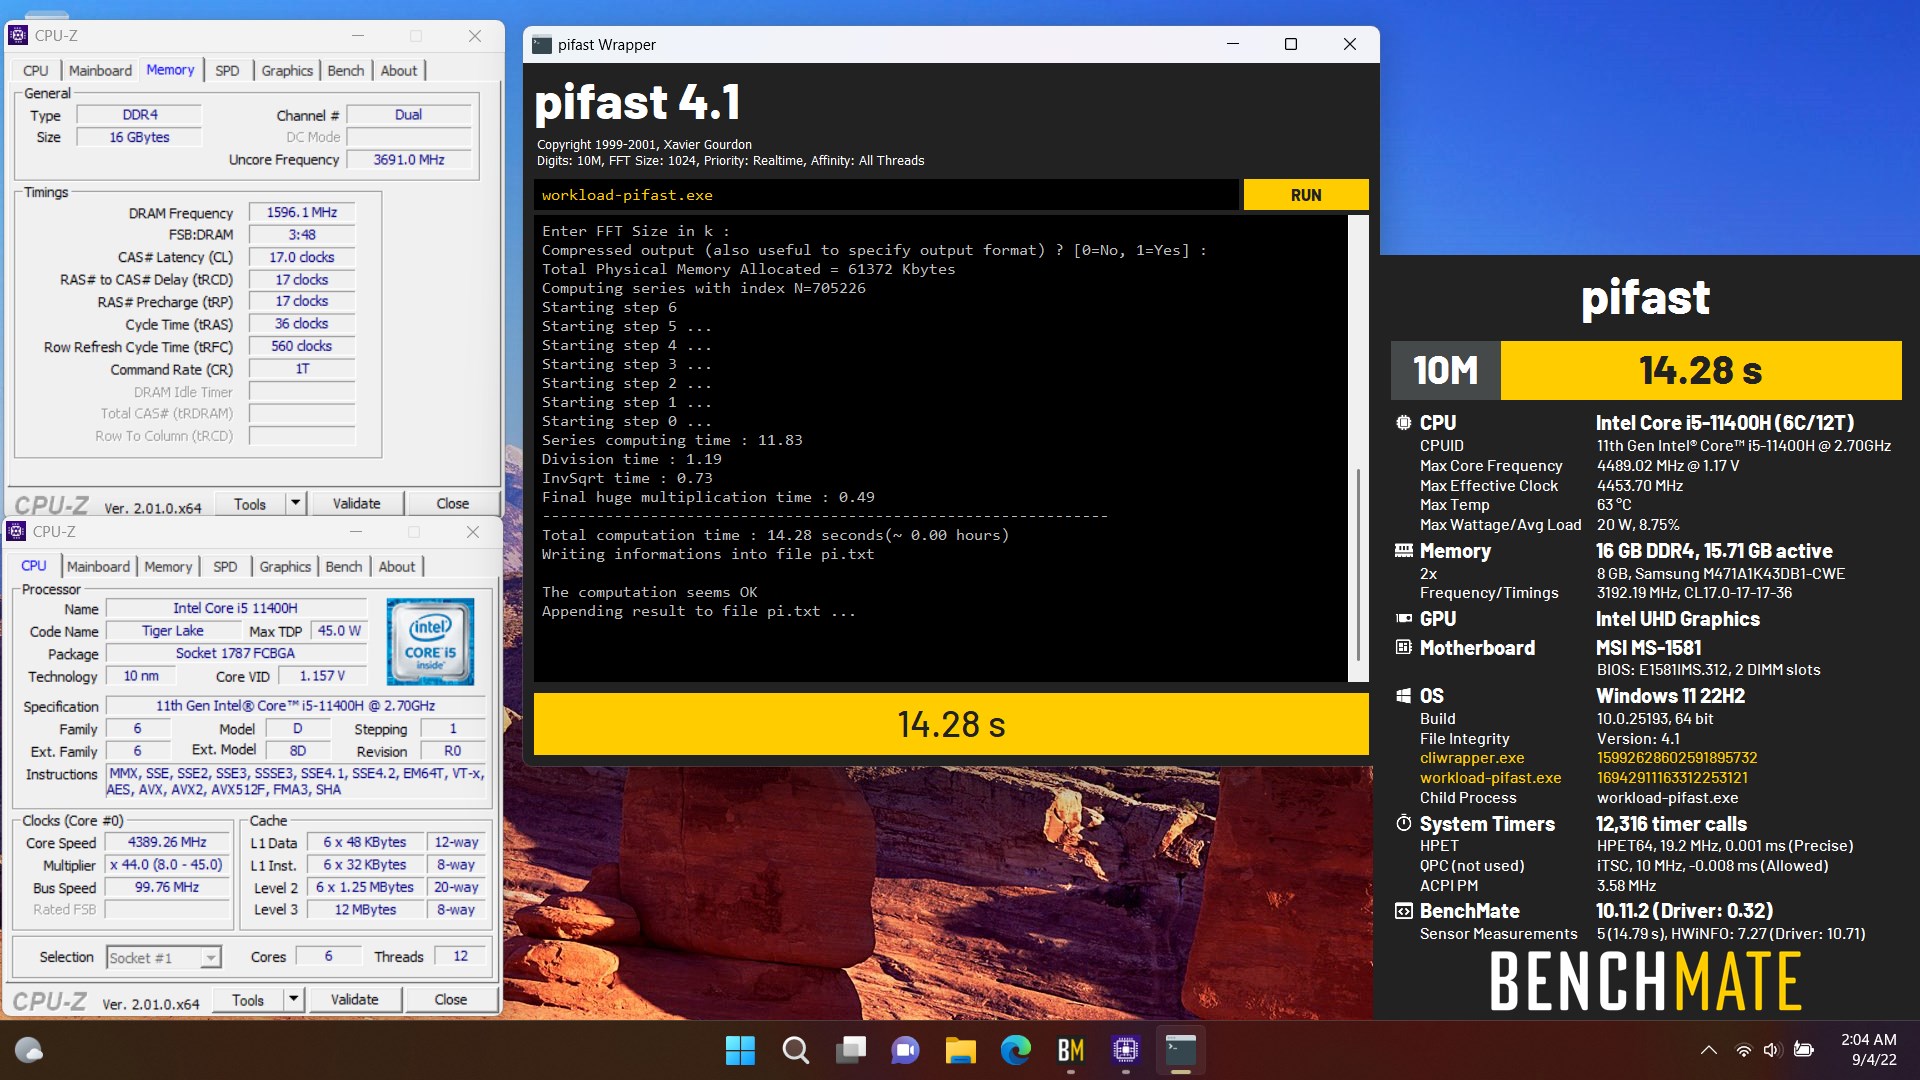
Task: Open Socket #1 selection dropdown
Action: point(163,958)
